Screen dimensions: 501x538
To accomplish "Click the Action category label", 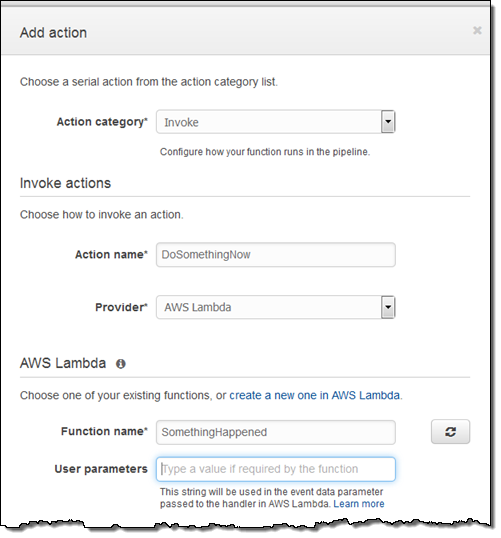I will 102,122.
